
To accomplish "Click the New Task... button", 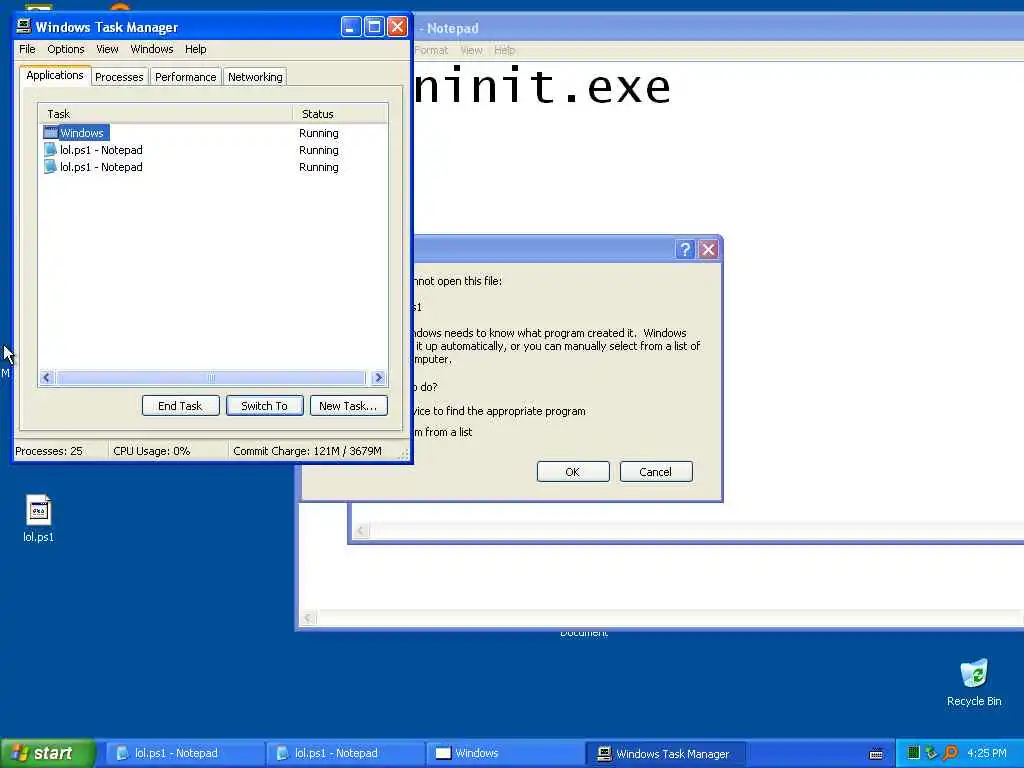I will click(348, 406).
